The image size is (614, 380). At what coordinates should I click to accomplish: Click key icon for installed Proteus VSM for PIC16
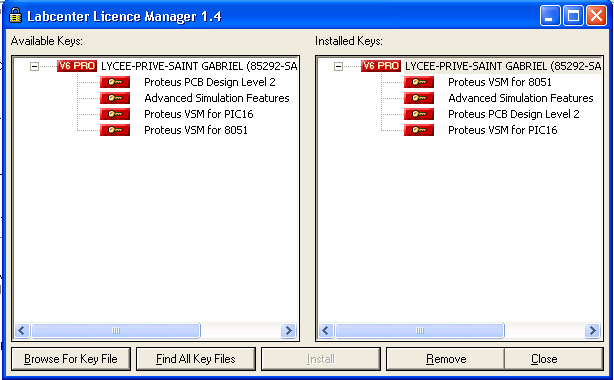tap(419, 130)
